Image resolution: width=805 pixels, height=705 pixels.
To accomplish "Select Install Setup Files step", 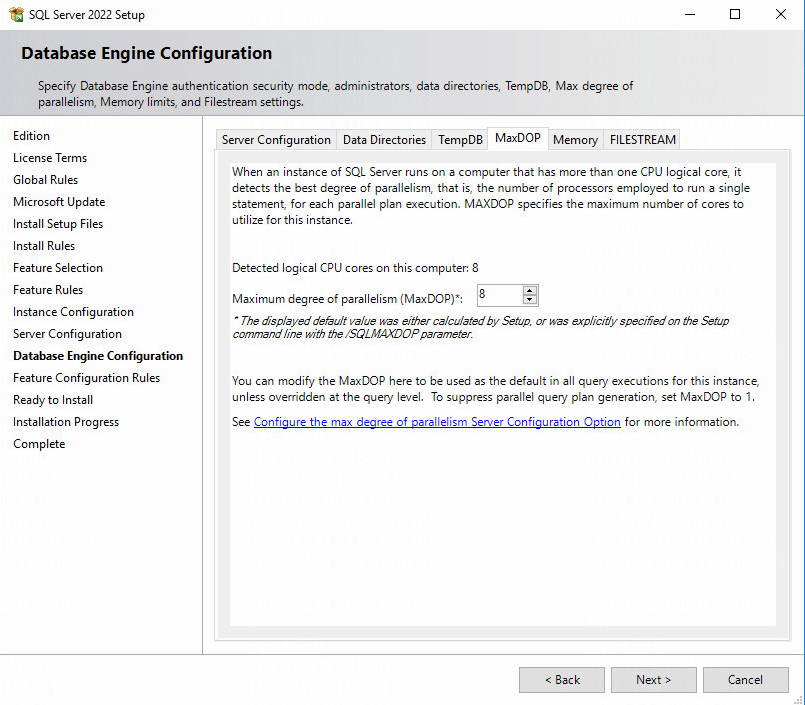I will pos(58,224).
